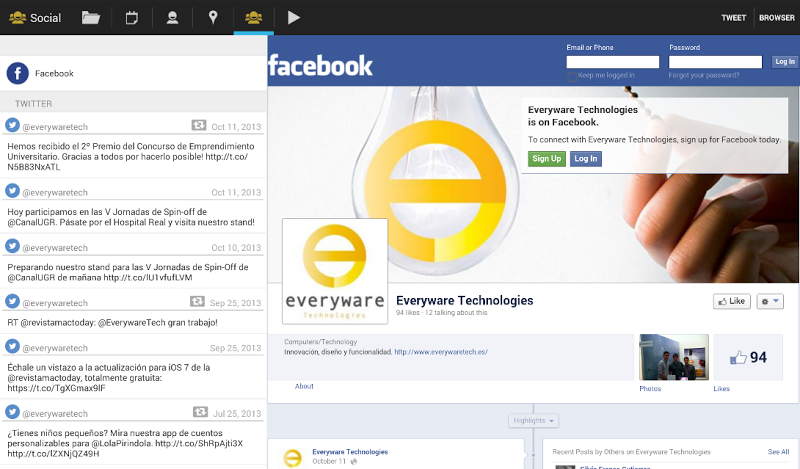Open the 94 Likes box
Viewport: 800px width, 469px height.
[x=748, y=357]
